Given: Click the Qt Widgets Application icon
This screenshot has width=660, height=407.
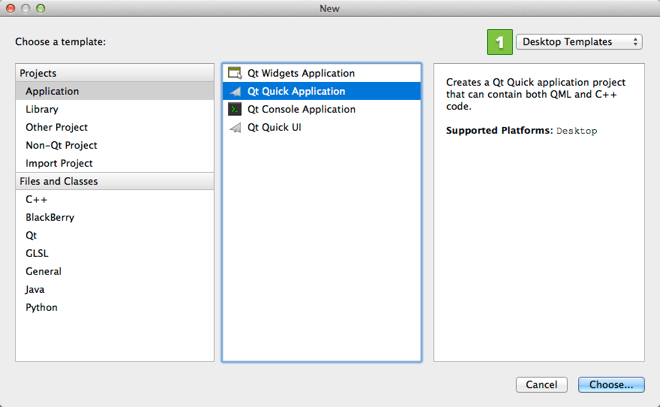Looking at the screenshot, I should click(x=235, y=73).
